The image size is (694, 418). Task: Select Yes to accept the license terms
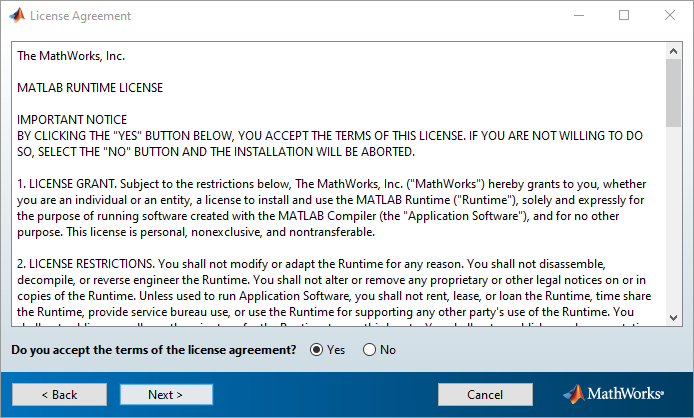pyautogui.click(x=317, y=350)
